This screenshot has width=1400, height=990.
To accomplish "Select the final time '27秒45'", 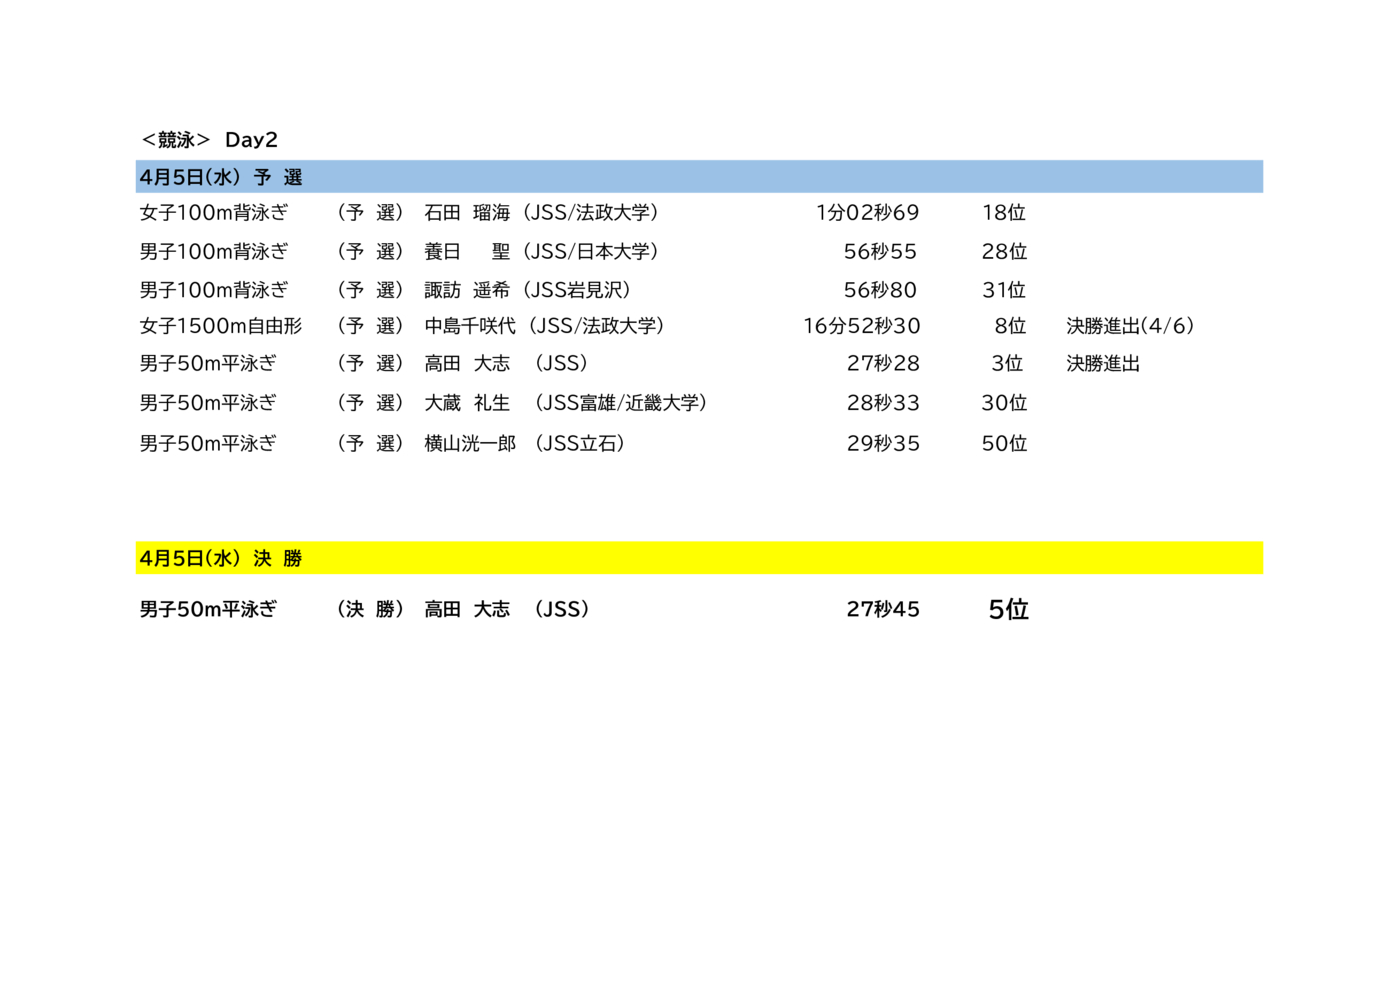I will [883, 609].
